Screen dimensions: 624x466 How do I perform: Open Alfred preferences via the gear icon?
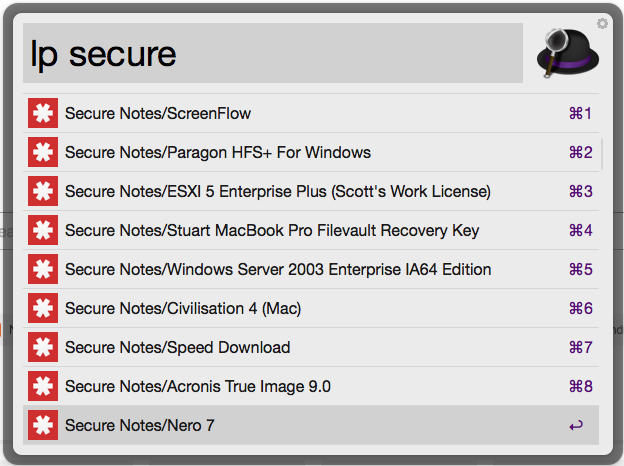(x=602, y=23)
